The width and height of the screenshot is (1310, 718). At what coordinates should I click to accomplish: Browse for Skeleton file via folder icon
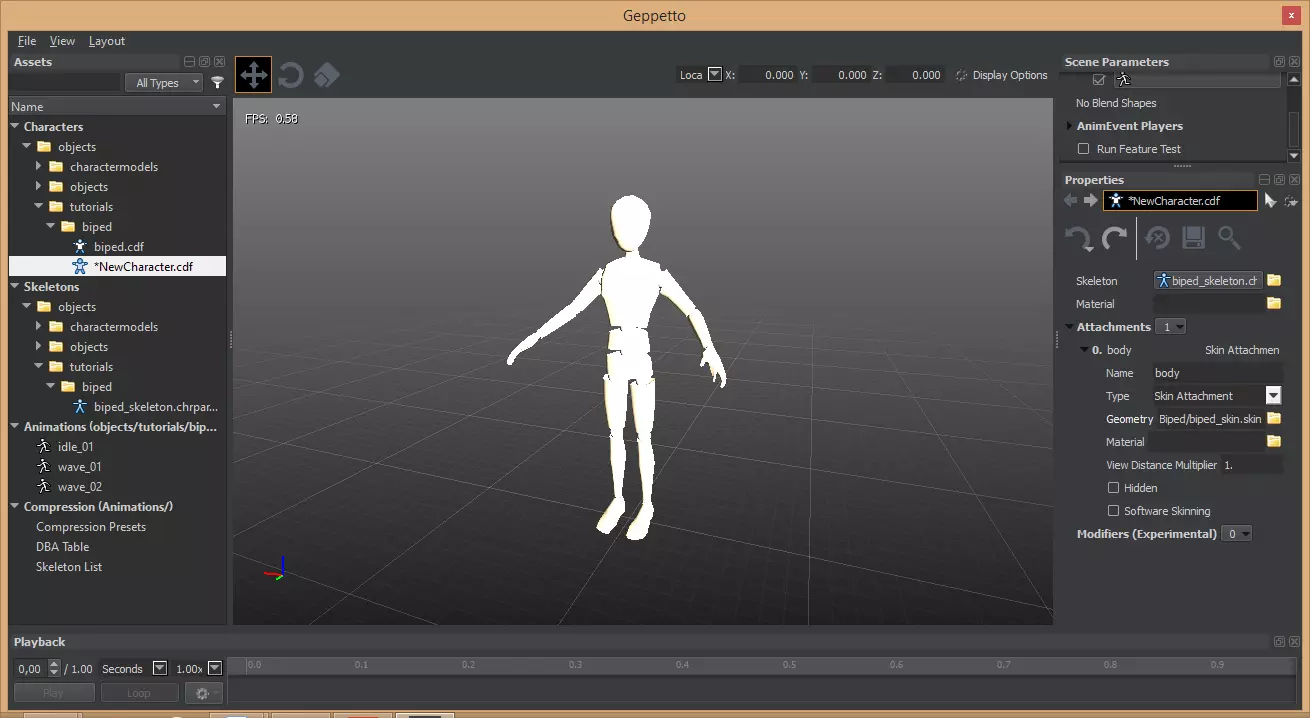pyautogui.click(x=1274, y=281)
